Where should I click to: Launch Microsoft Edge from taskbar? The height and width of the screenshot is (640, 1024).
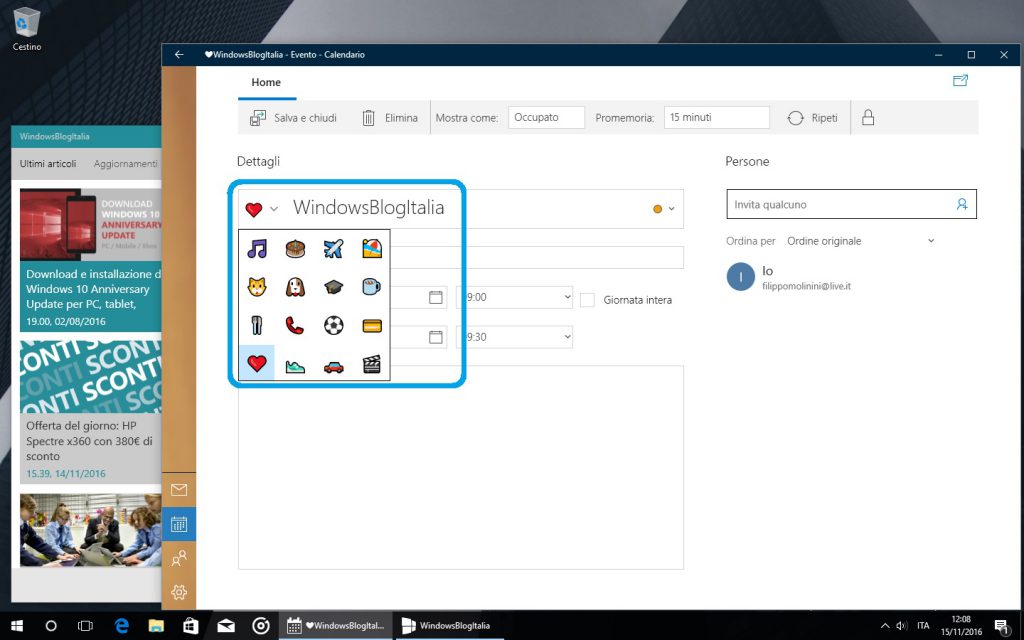(122, 626)
